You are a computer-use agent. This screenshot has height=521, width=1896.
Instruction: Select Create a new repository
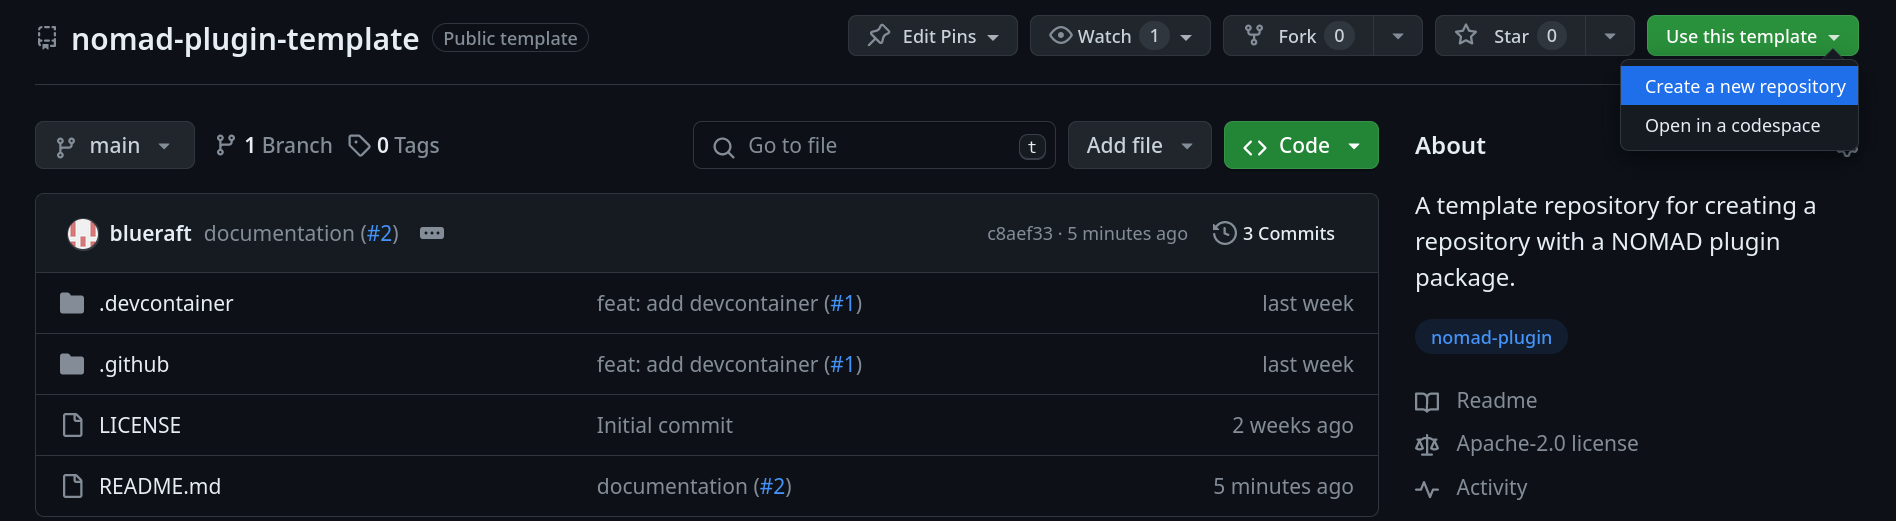coord(1744,86)
